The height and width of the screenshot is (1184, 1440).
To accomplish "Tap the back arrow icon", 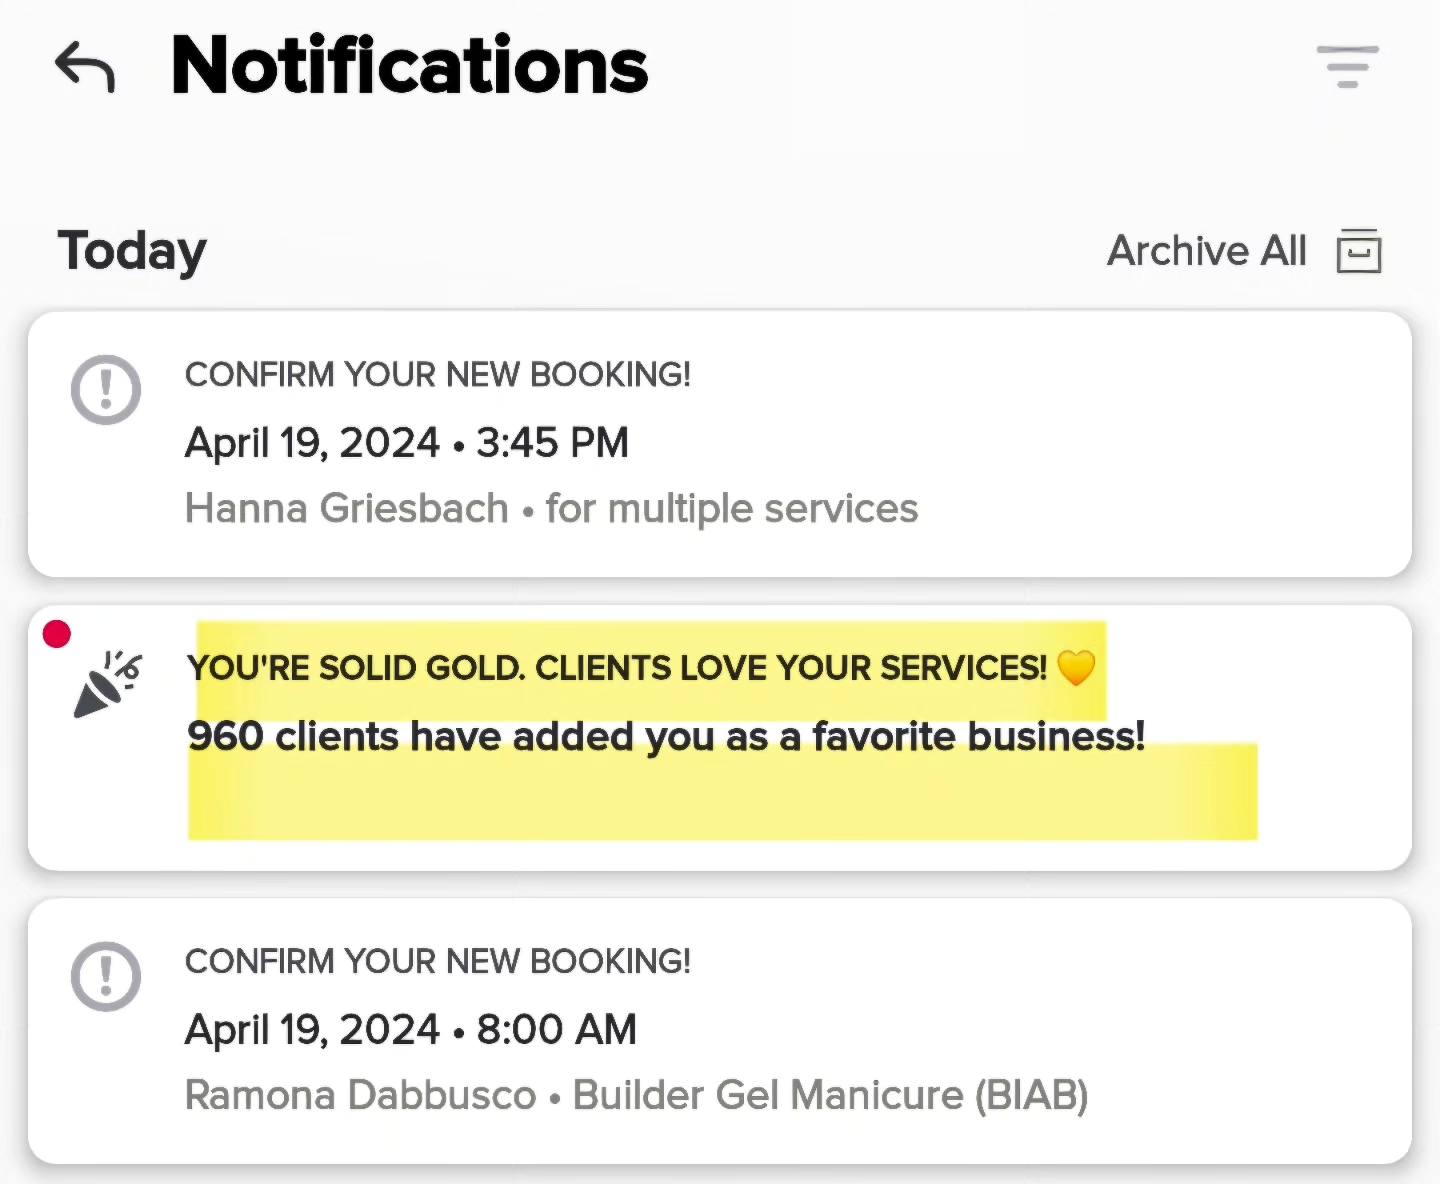I will pos(85,67).
